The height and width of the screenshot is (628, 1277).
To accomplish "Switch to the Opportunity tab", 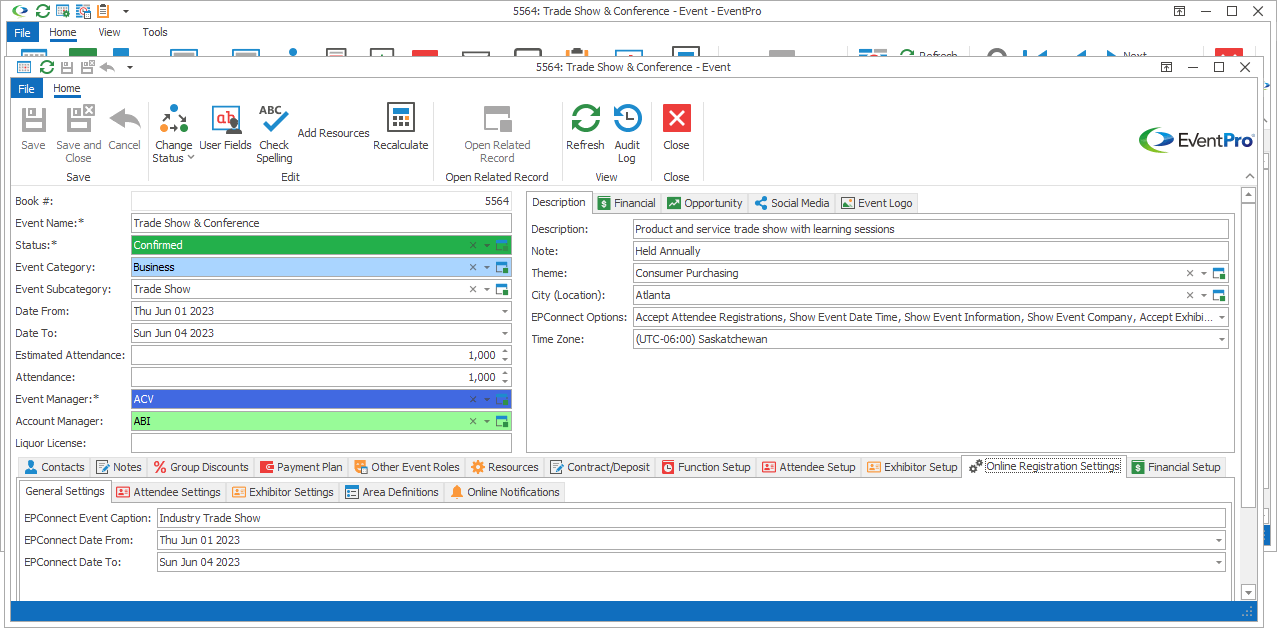I will (705, 203).
